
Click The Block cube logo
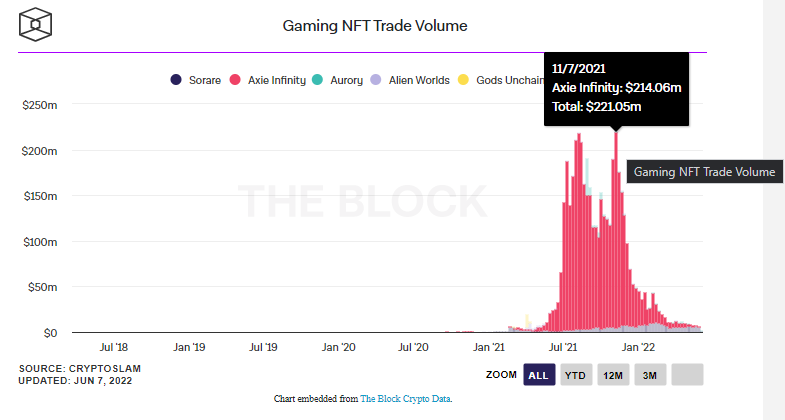[x=38, y=24]
